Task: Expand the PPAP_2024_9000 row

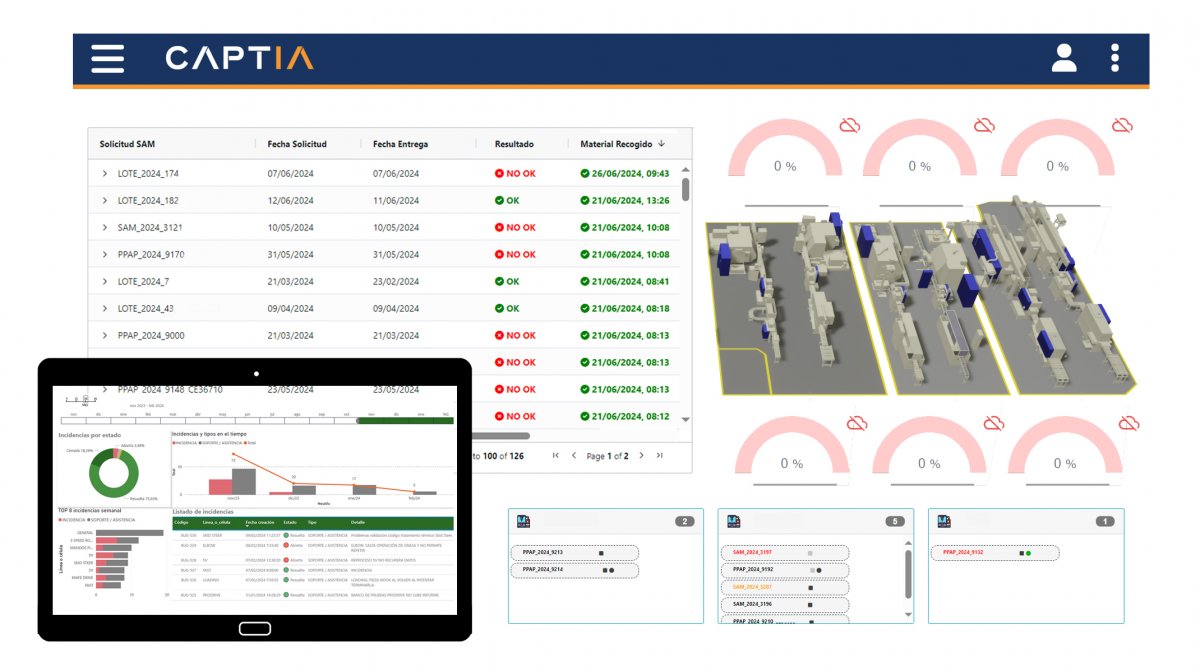Action: pyautogui.click(x=104, y=335)
